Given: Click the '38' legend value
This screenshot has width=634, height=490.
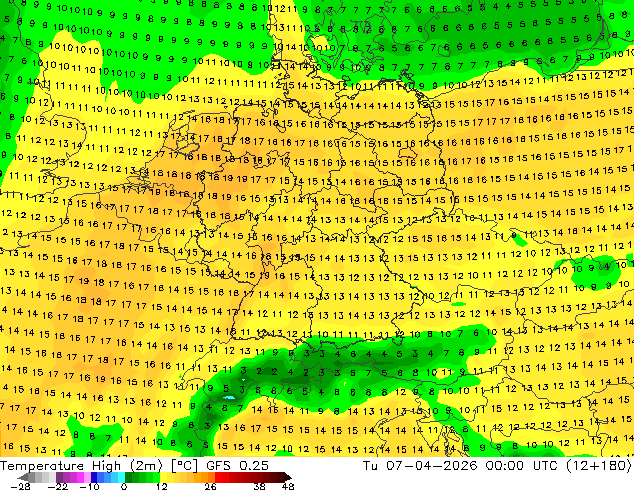Looking at the screenshot, I should [259, 486].
